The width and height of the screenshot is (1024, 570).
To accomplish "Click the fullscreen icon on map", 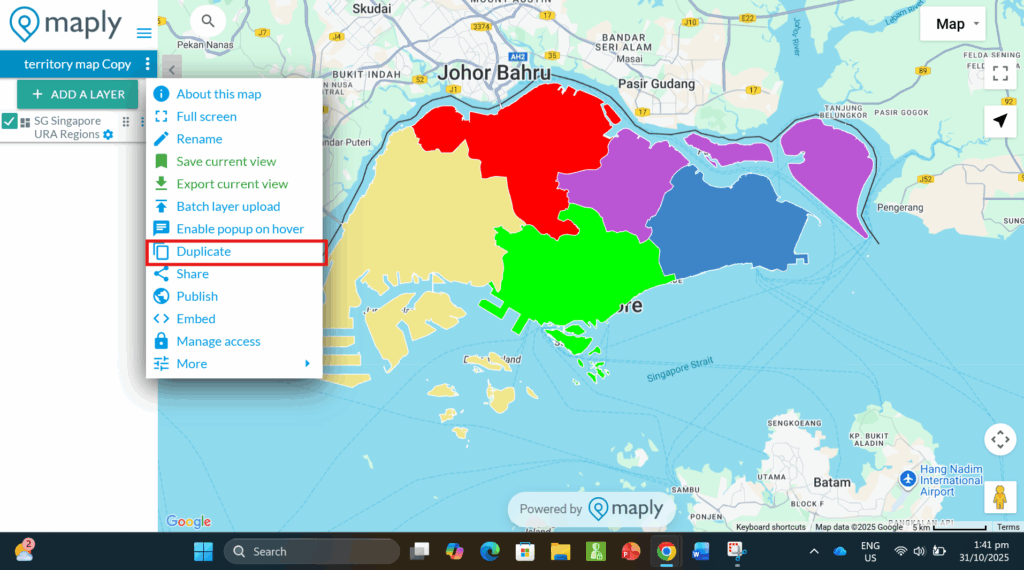I will coord(1000,73).
